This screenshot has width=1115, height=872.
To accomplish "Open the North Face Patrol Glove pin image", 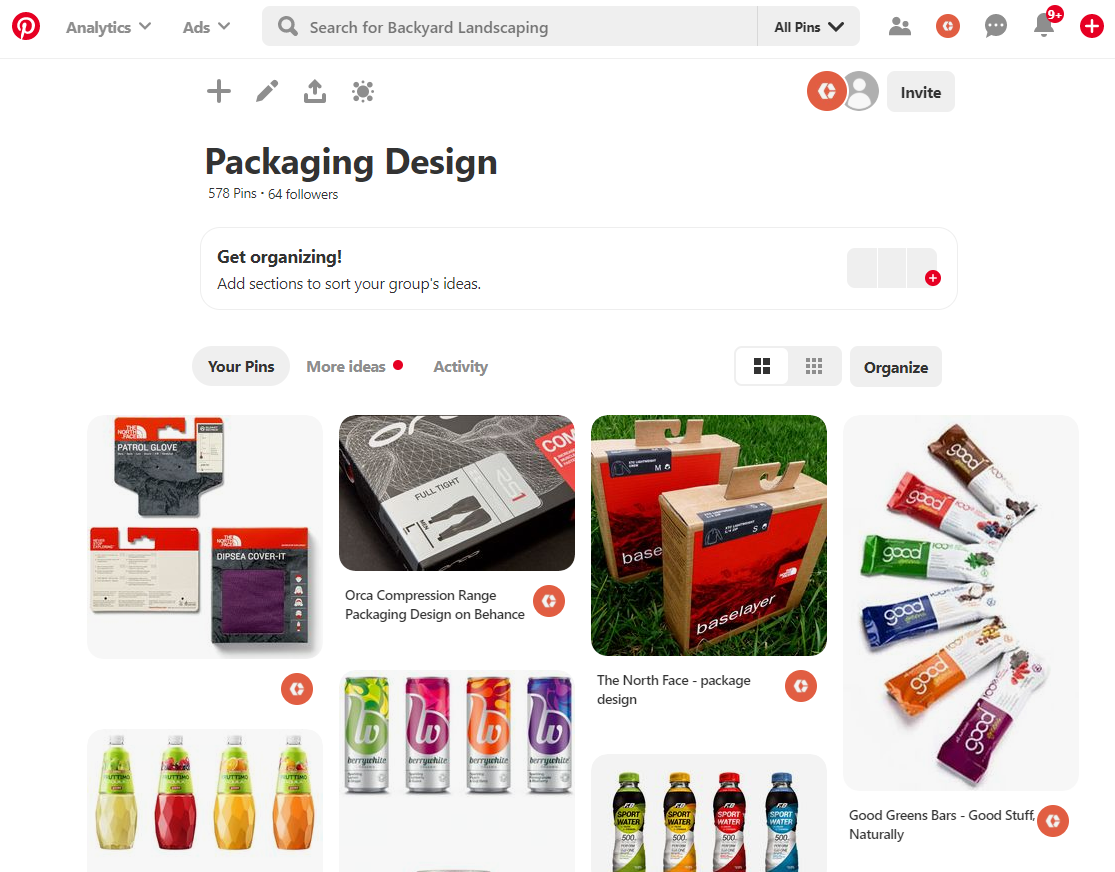I will (205, 537).
